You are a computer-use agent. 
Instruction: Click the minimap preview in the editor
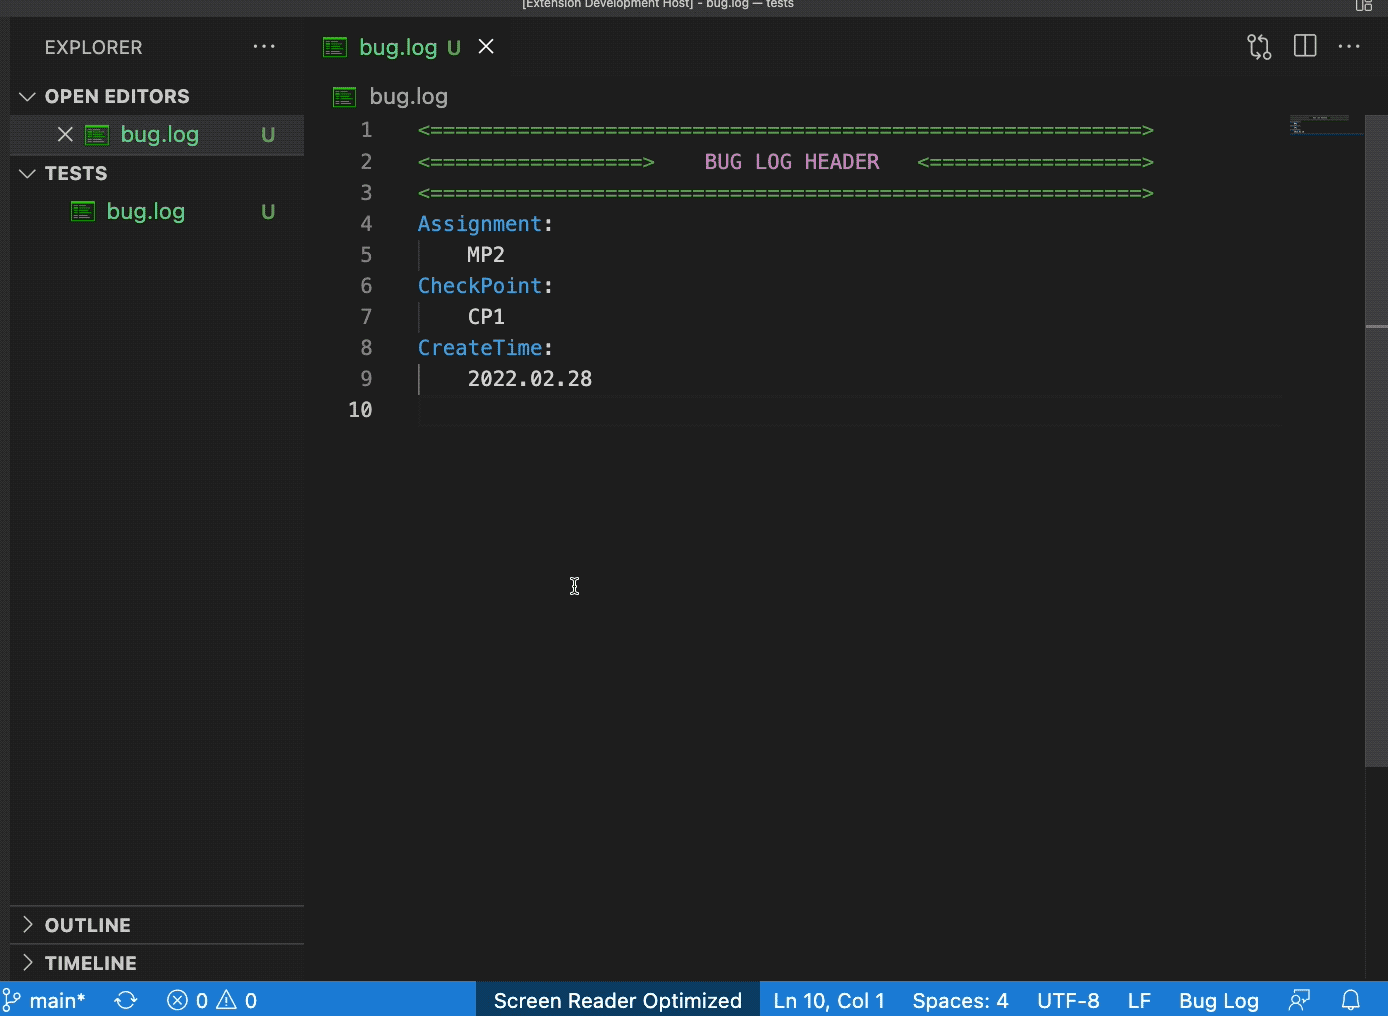coord(1326,125)
